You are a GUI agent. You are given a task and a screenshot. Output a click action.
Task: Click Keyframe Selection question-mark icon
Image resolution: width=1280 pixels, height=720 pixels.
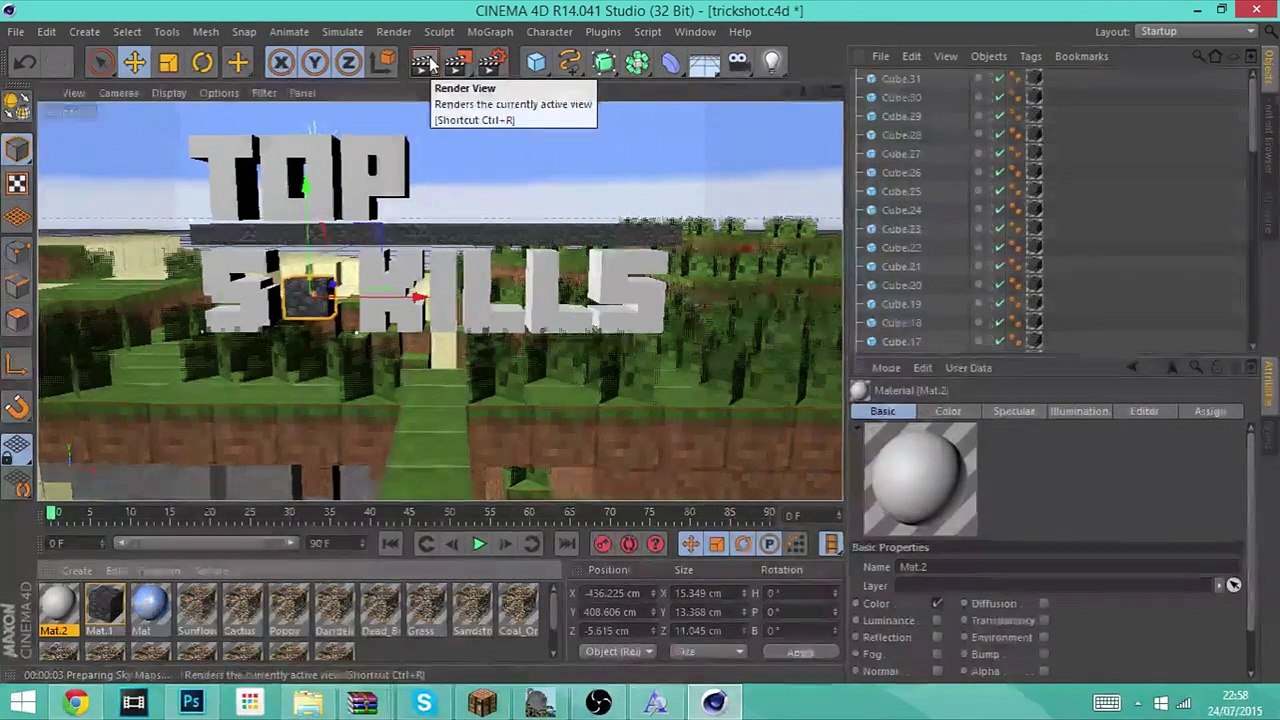(x=655, y=543)
